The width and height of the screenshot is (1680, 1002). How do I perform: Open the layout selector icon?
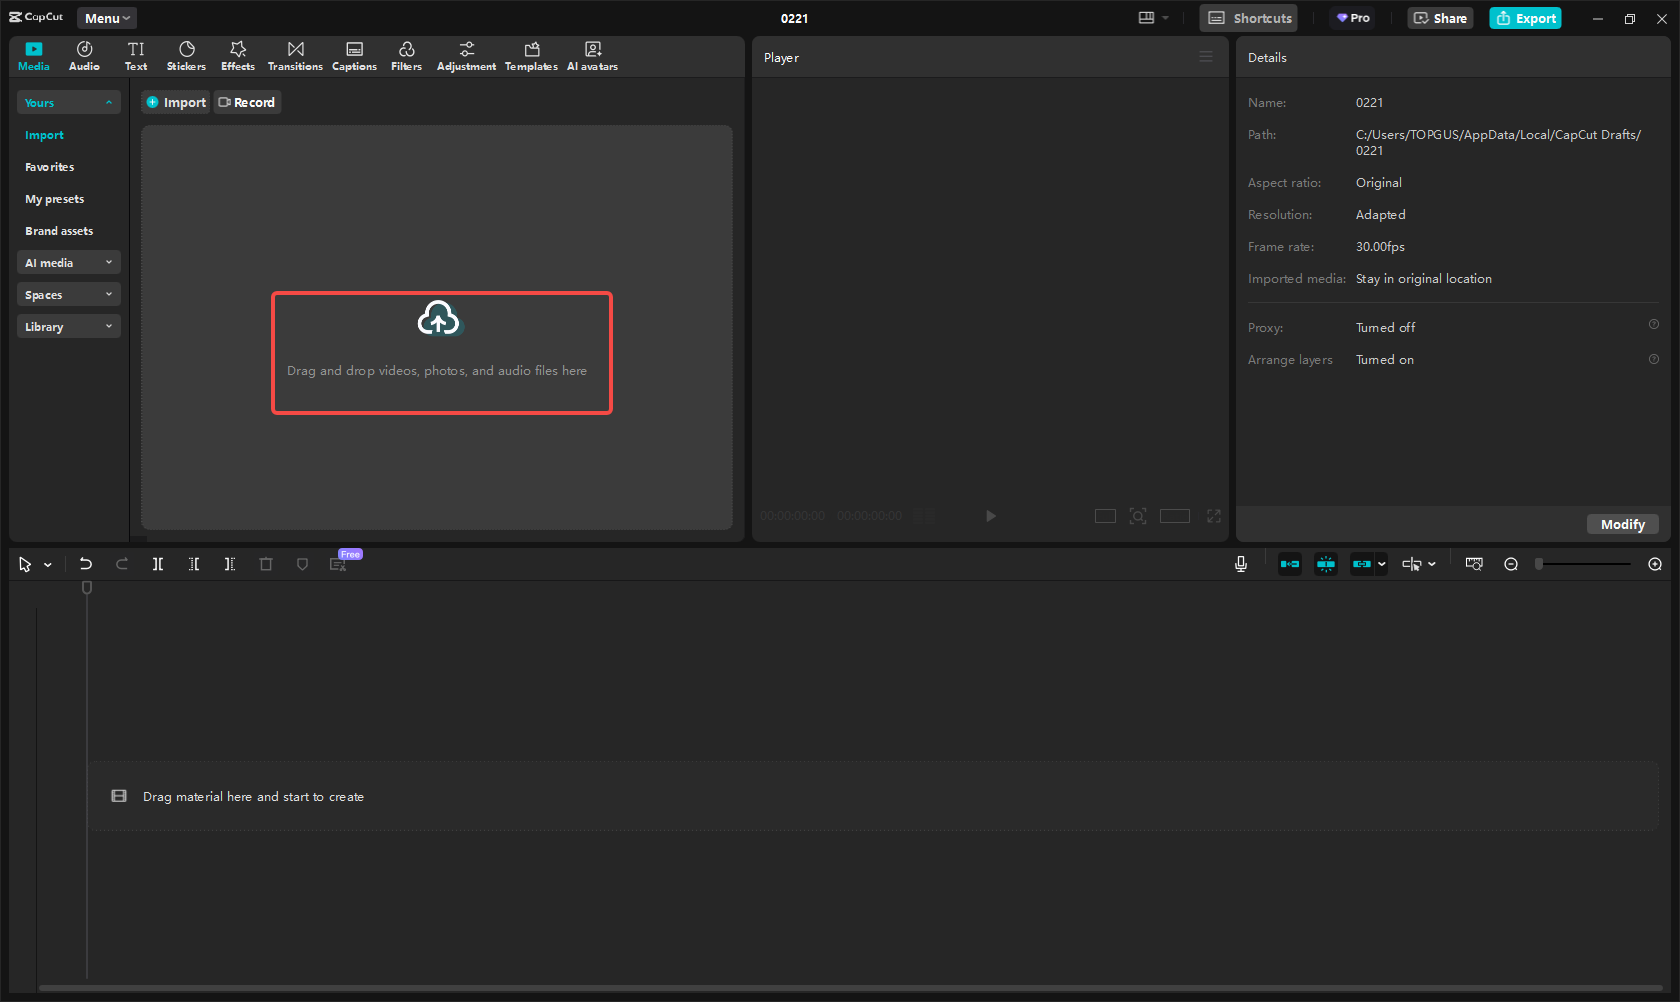click(1153, 18)
